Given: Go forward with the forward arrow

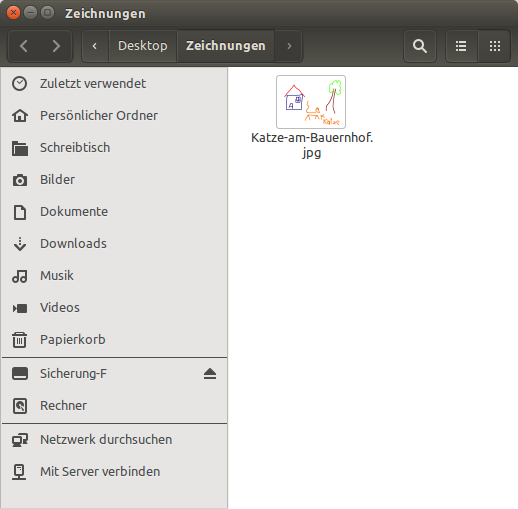Looking at the screenshot, I should 56,46.
